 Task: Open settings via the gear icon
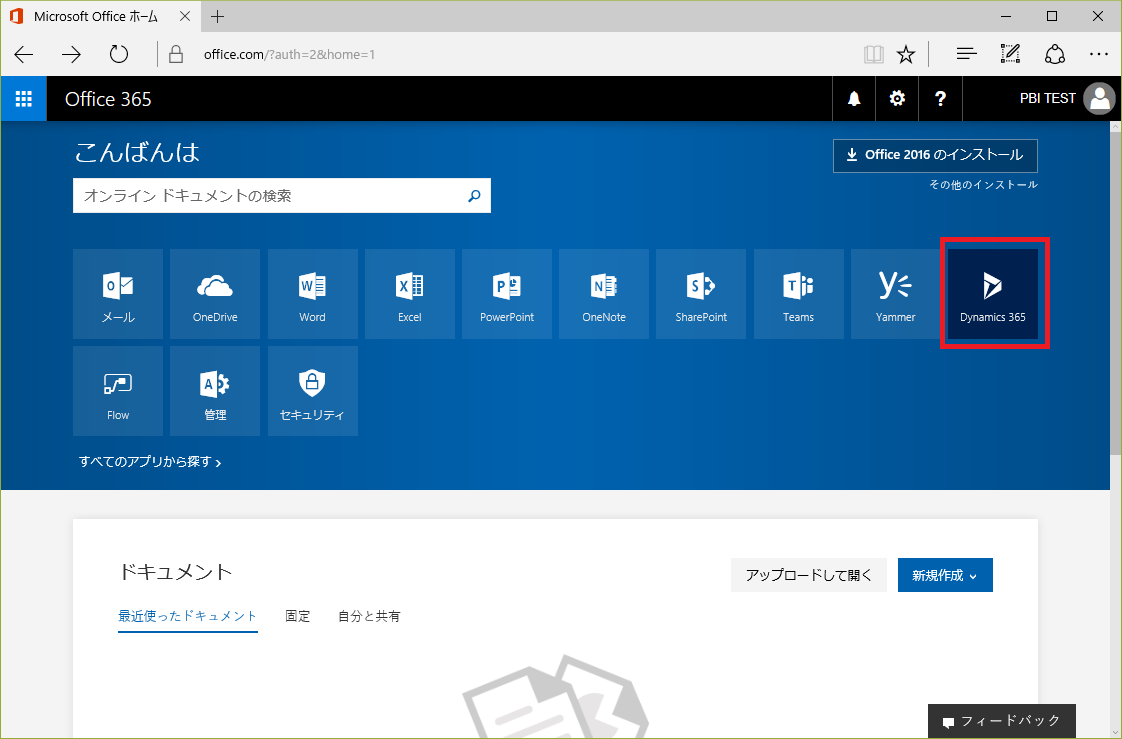pos(897,99)
